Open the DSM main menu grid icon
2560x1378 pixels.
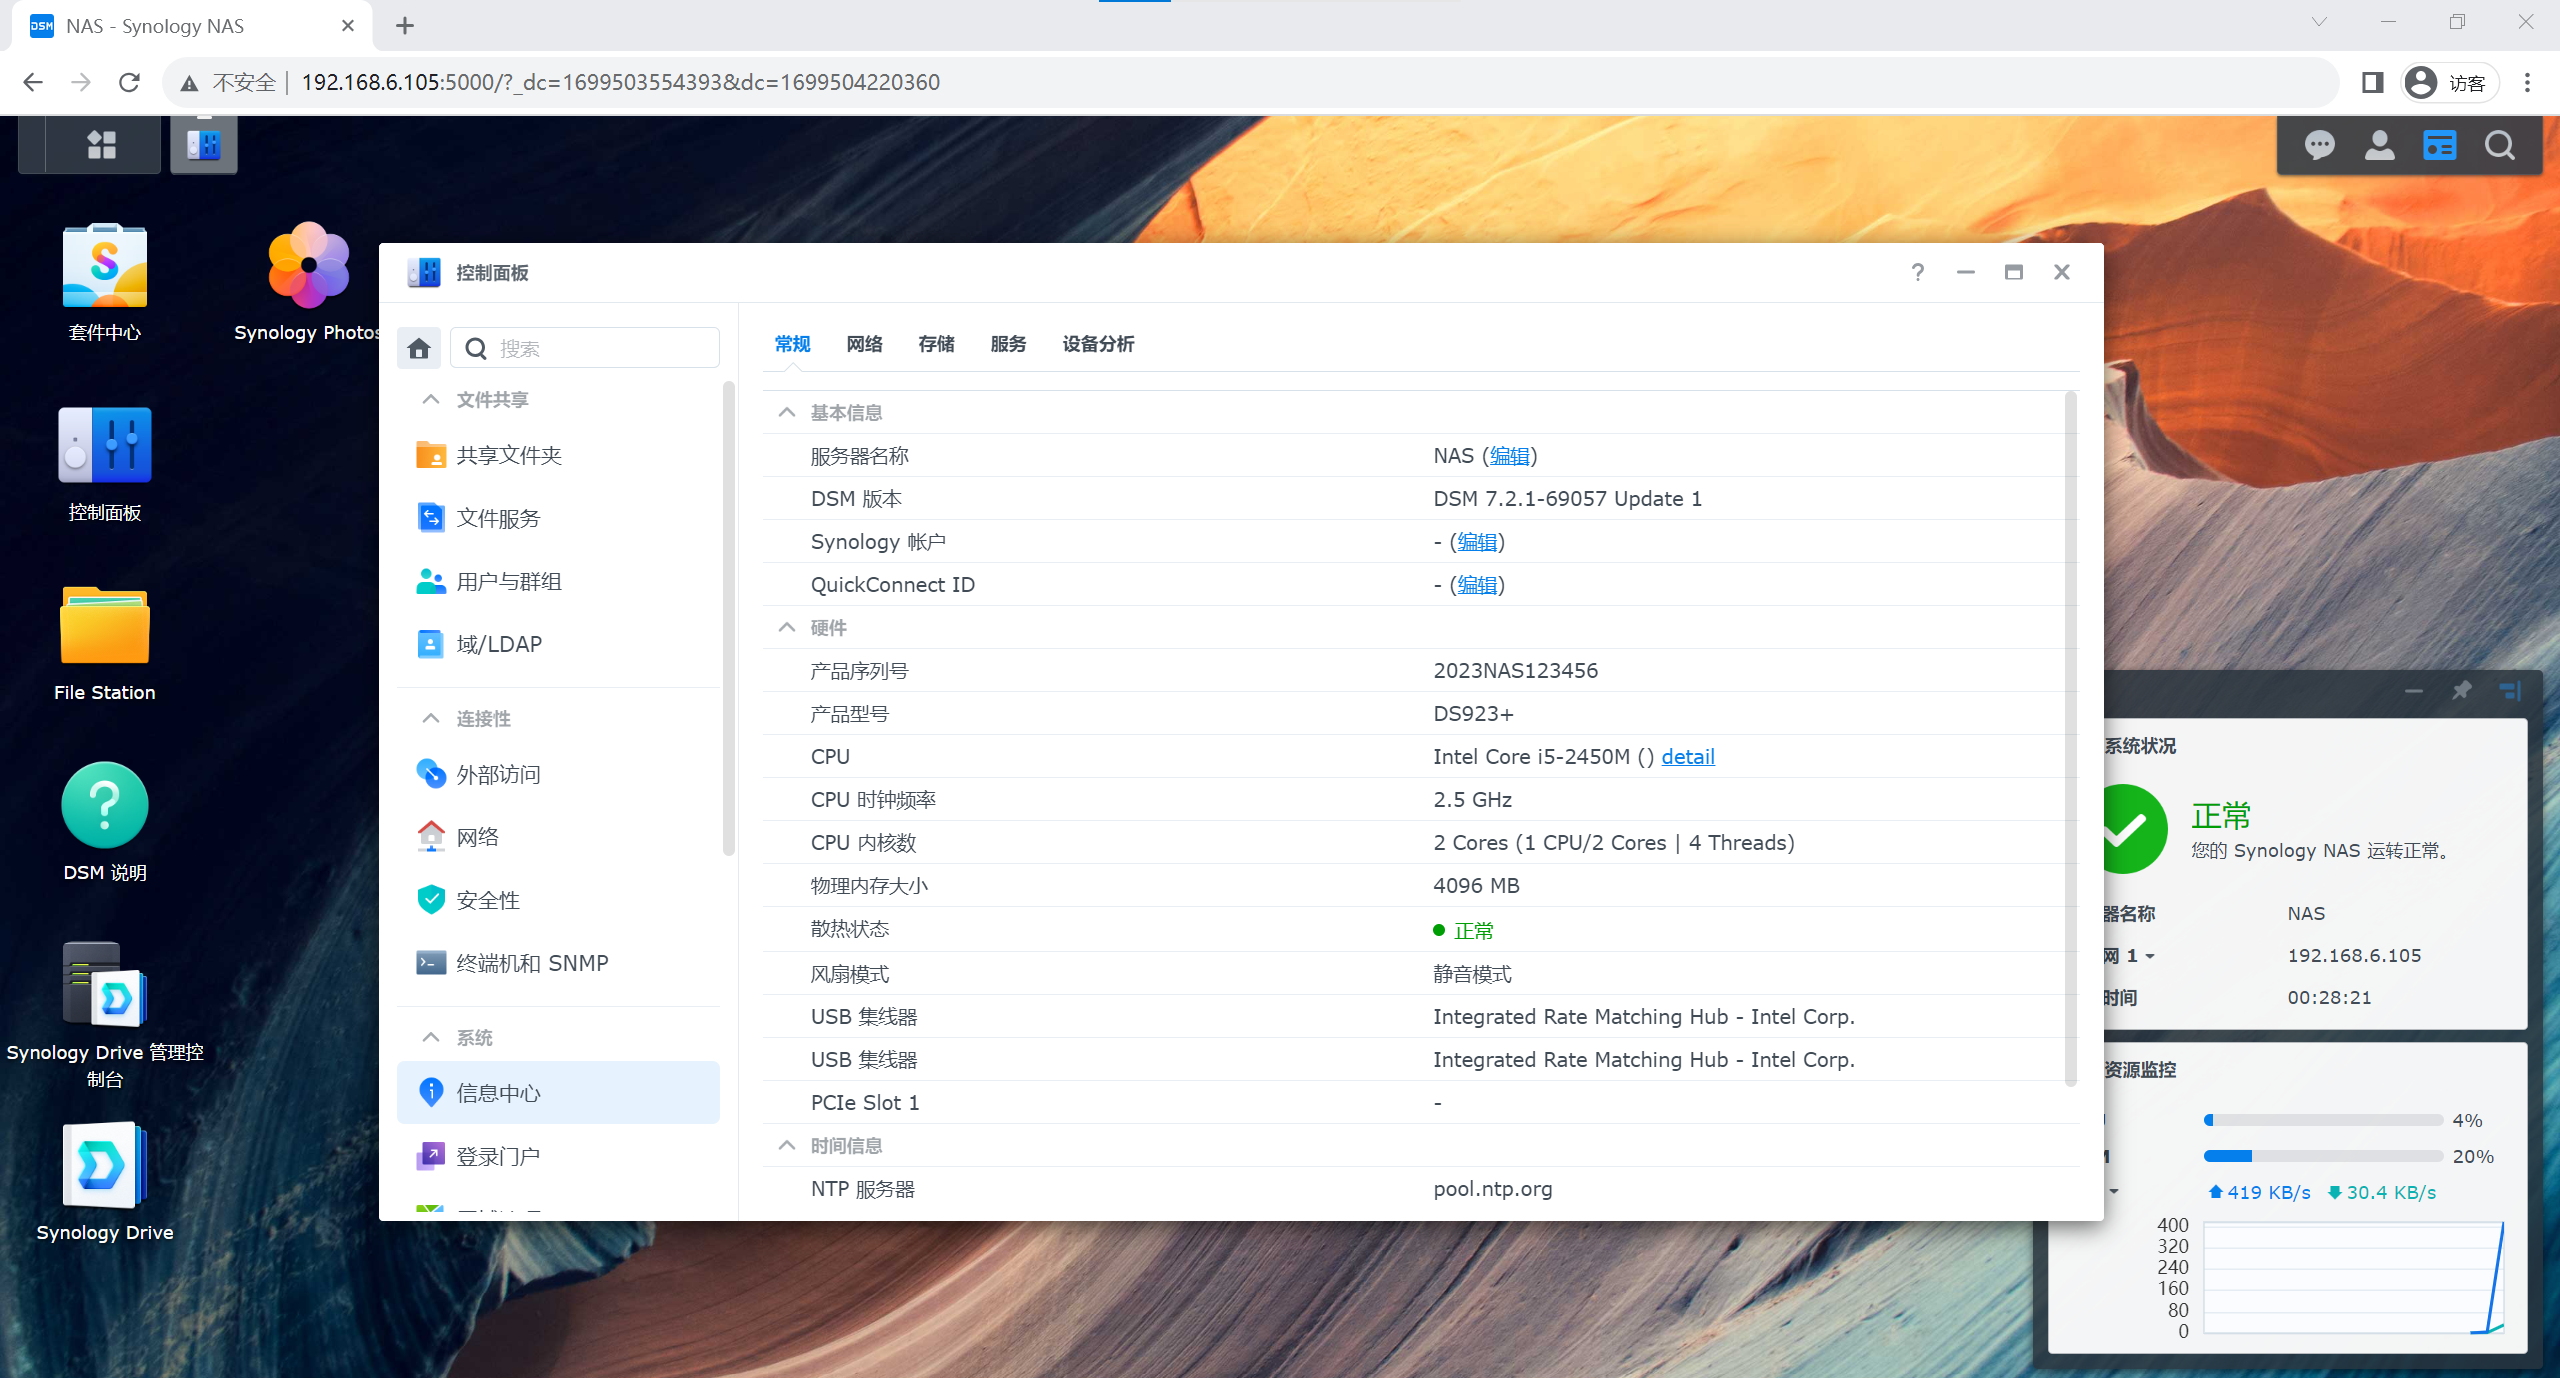pyautogui.click(x=101, y=145)
